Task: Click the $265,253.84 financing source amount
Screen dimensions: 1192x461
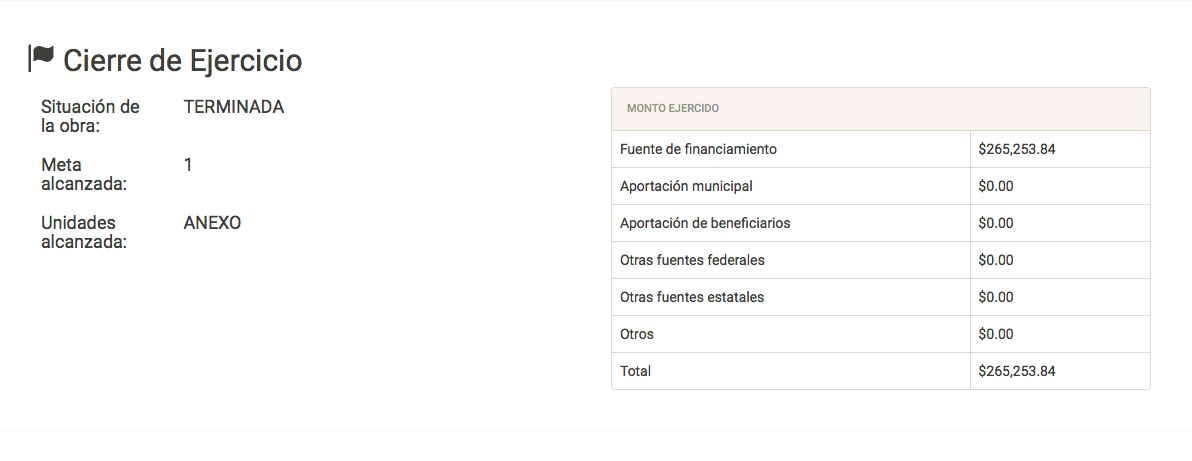Action: click(1016, 149)
